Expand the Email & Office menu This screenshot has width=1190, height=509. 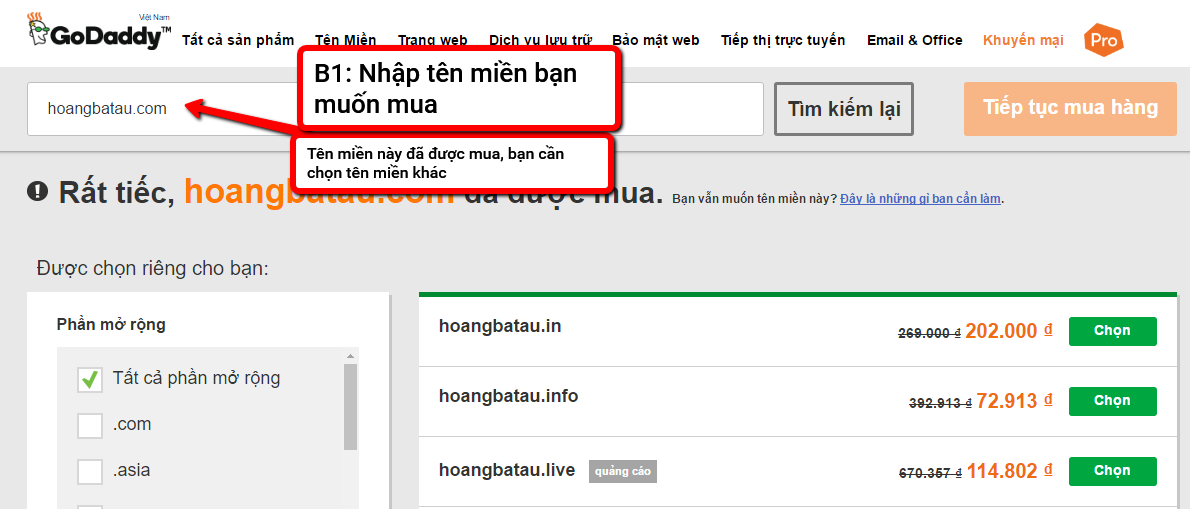(914, 41)
